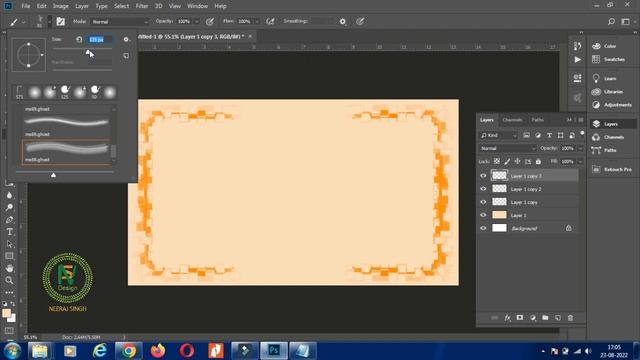Open the painting Mode dropdown showing Normal

coord(120,22)
